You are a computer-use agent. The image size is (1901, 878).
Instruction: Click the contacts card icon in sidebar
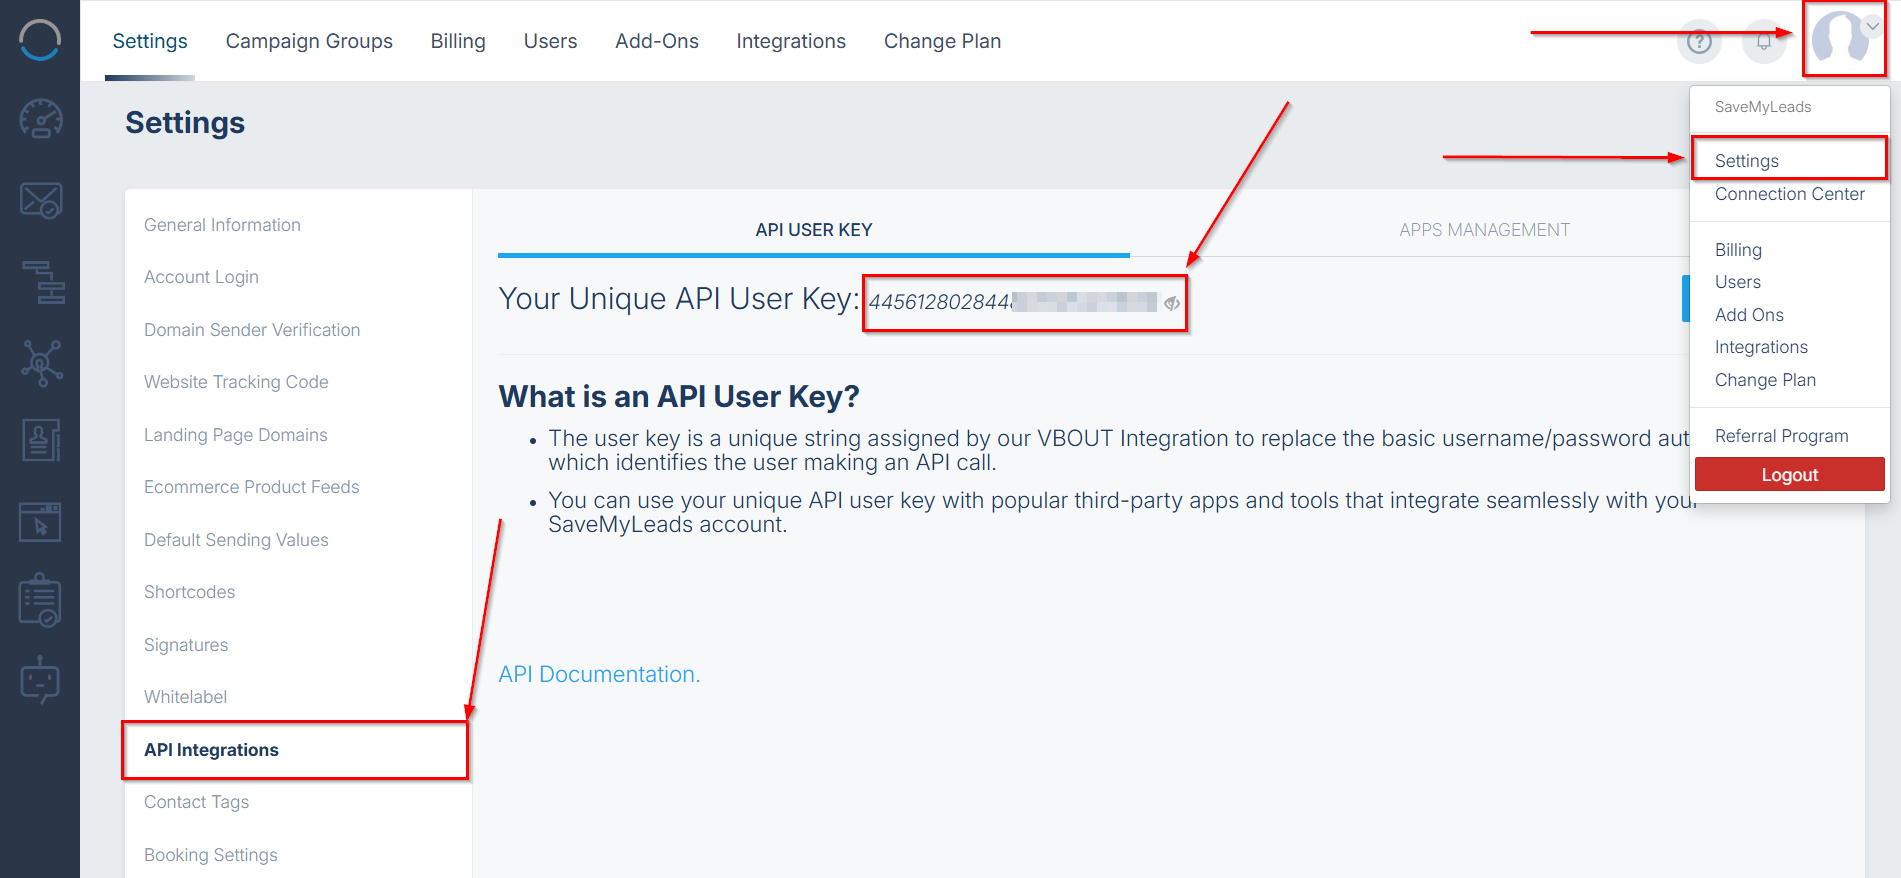click(41, 440)
